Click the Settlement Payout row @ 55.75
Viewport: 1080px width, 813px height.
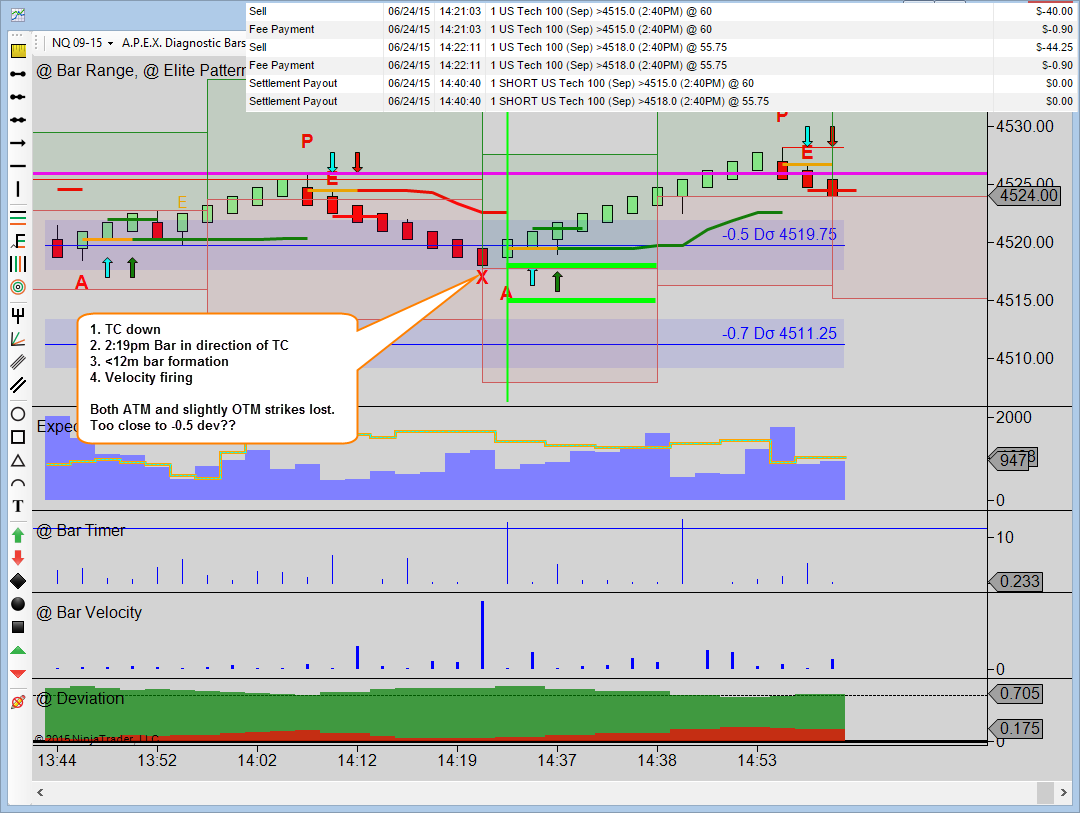tap(661, 101)
